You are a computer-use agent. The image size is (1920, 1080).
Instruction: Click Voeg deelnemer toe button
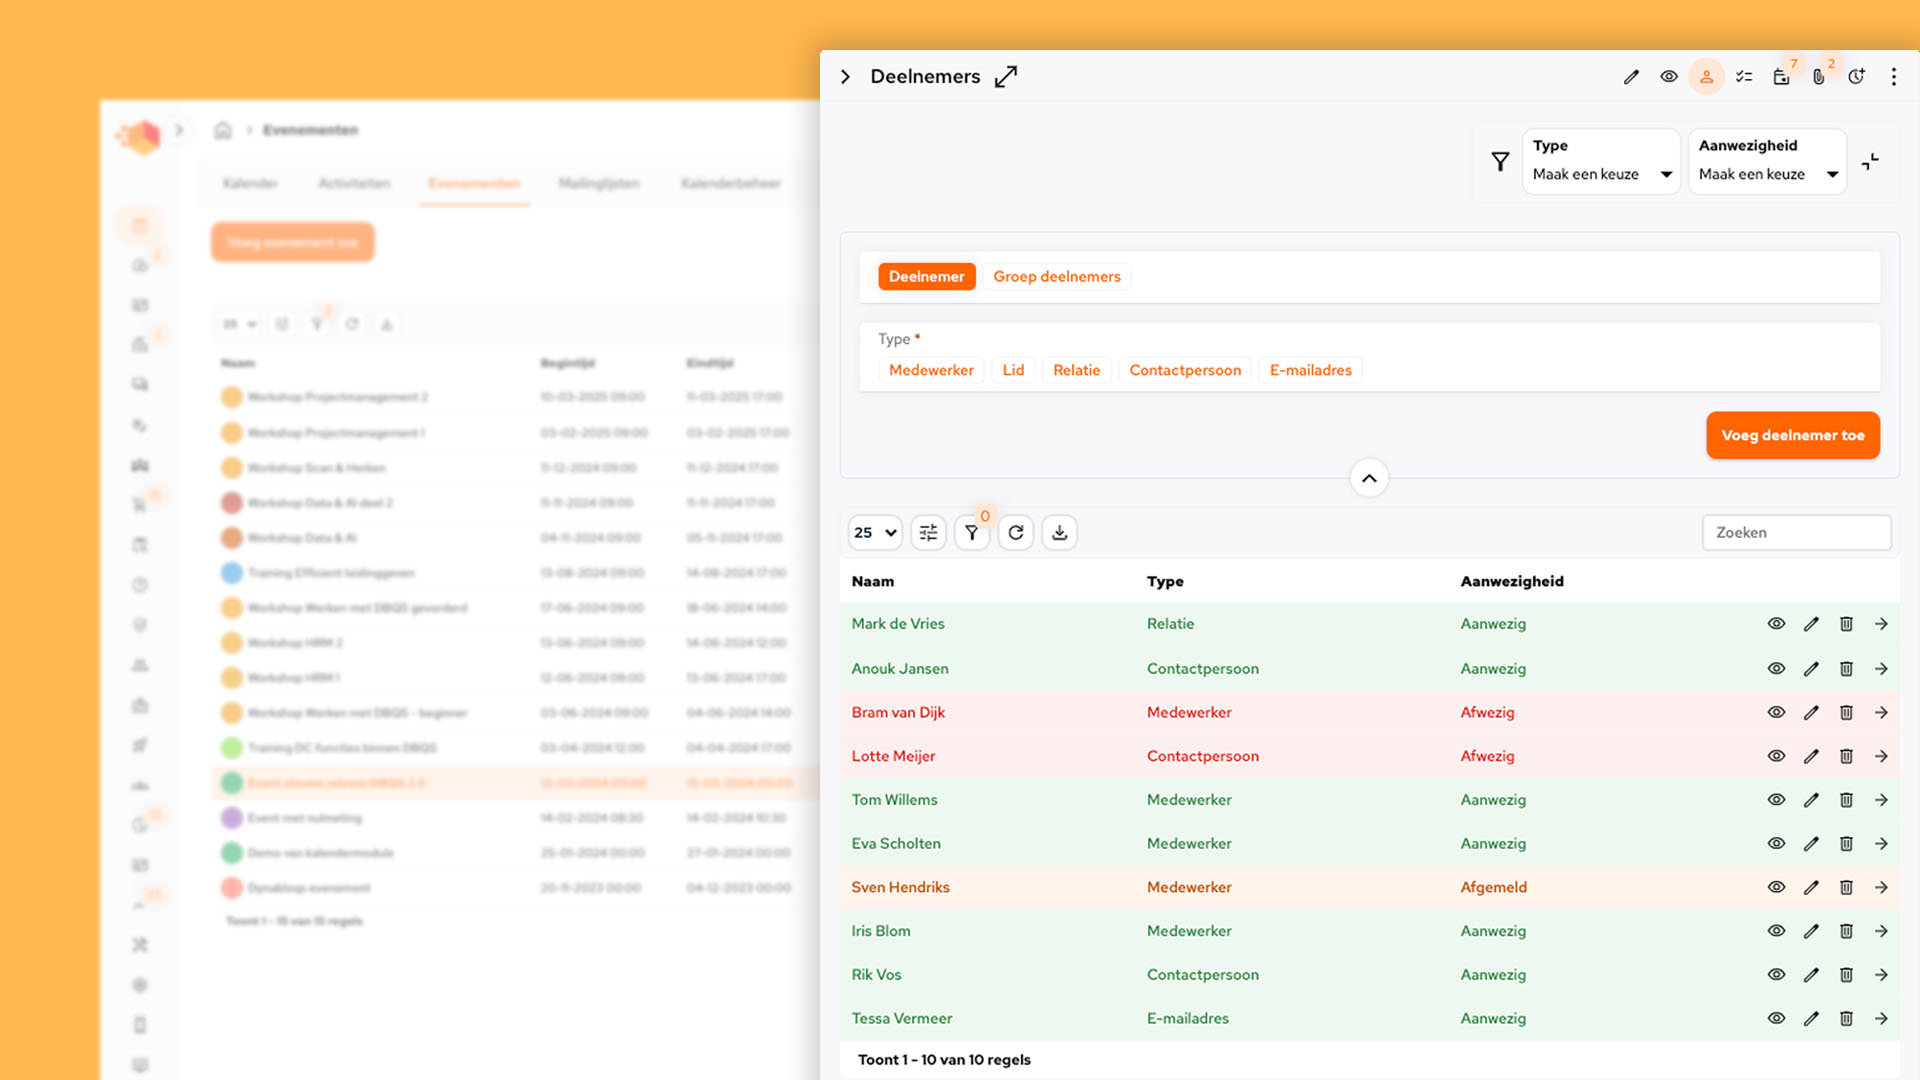1792,435
